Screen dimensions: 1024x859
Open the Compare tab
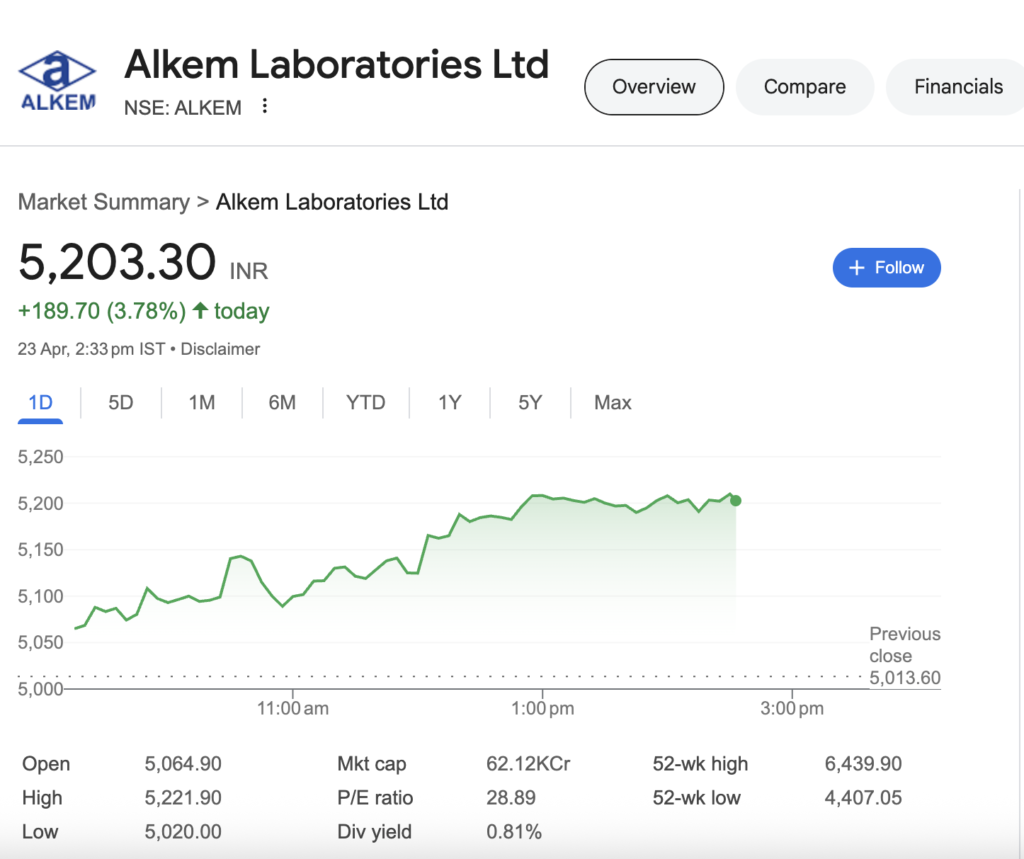point(805,87)
